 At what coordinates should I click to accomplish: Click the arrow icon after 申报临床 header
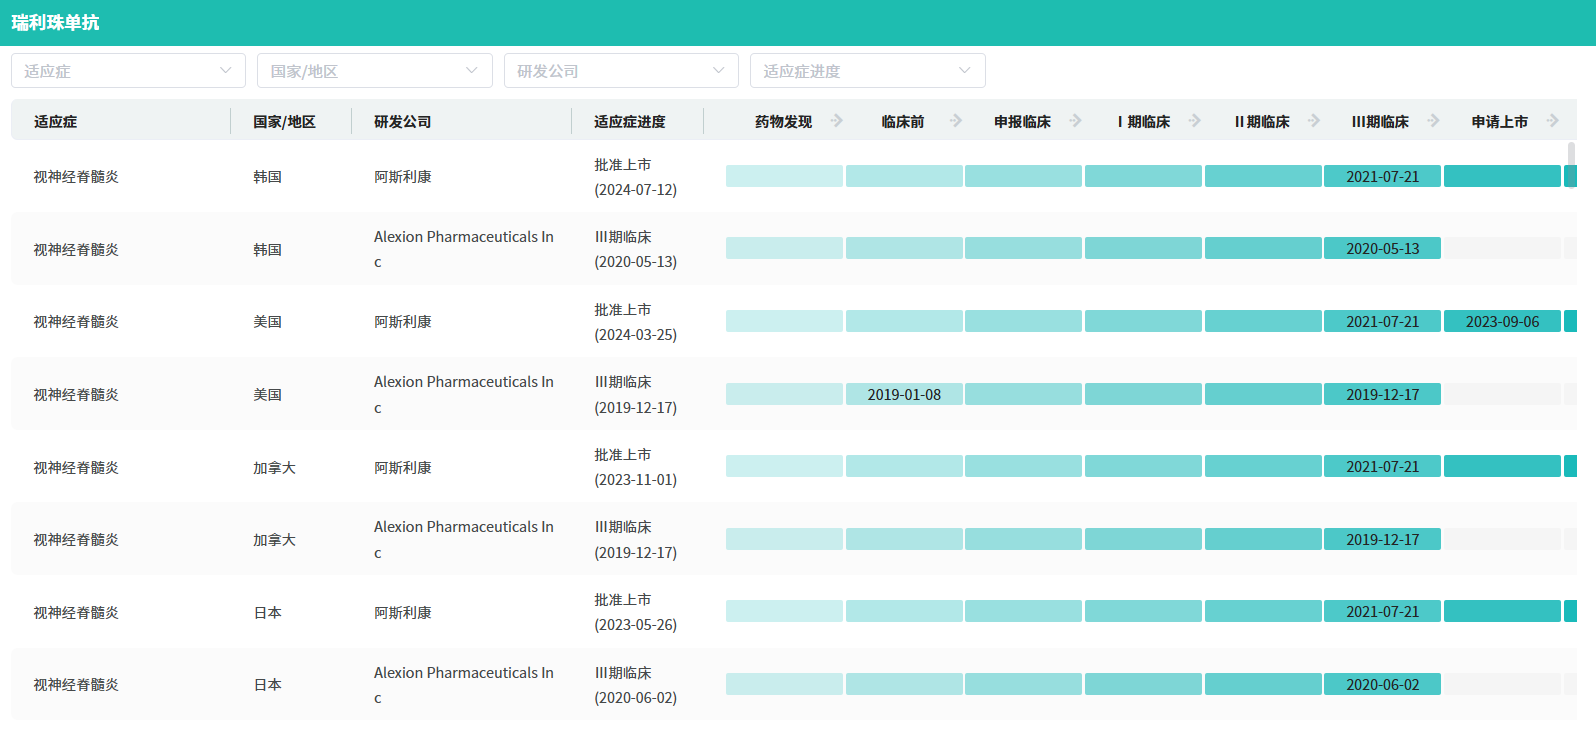1075,121
